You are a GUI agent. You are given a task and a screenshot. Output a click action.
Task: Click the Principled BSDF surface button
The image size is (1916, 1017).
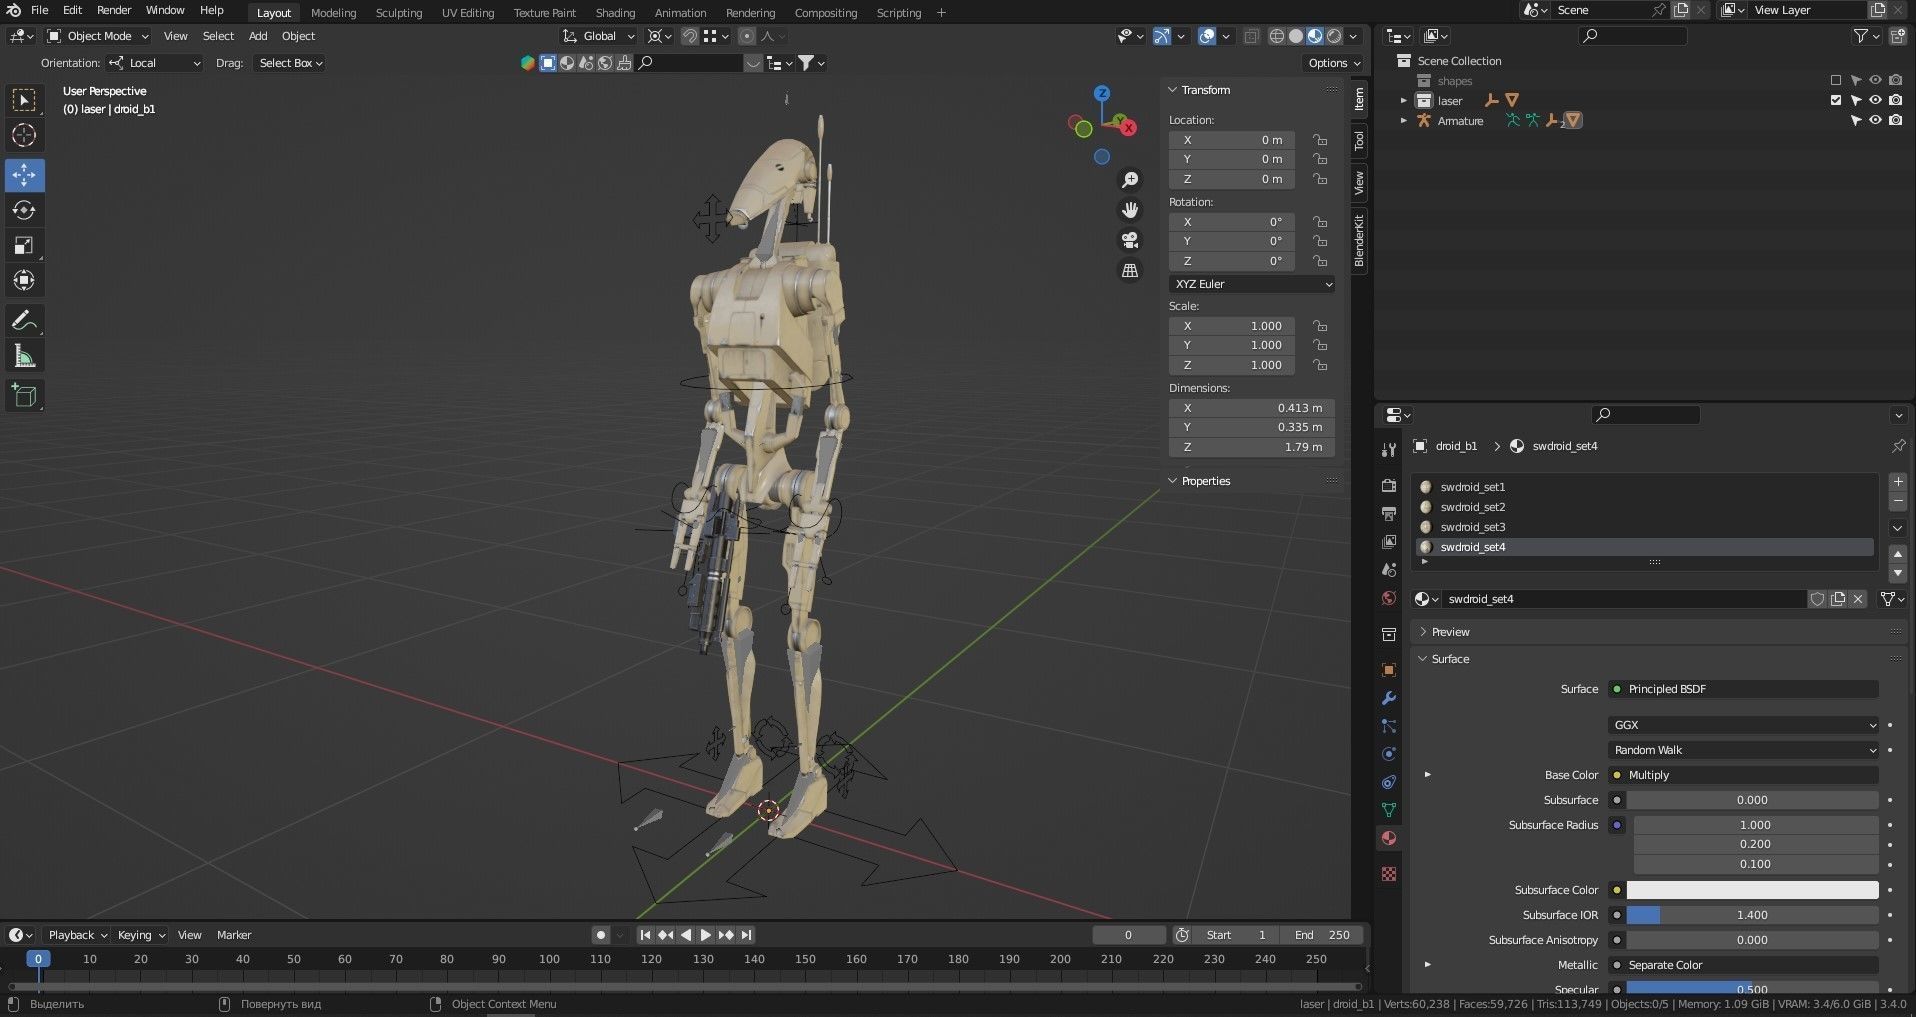point(1745,689)
